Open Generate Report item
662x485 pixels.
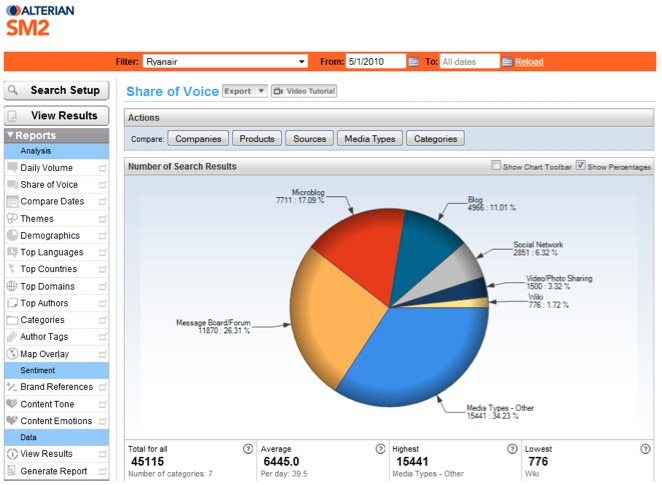pyautogui.click(x=54, y=471)
